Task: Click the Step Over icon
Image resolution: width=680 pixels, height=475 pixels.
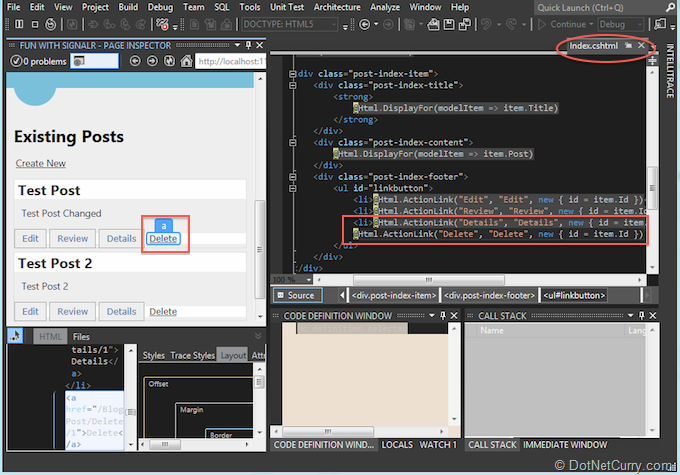Action: pos(125,25)
